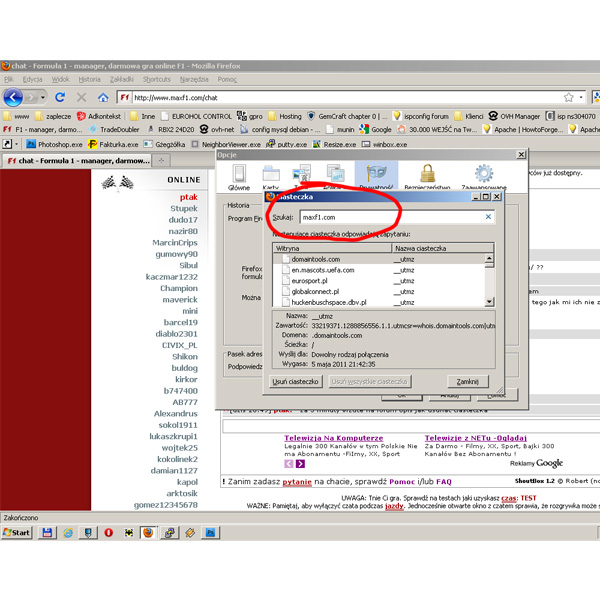Image resolution: width=600 pixels, height=600 pixels.
Task: Click the Usuń ciasteczko button
Action: pyautogui.click(x=295, y=382)
